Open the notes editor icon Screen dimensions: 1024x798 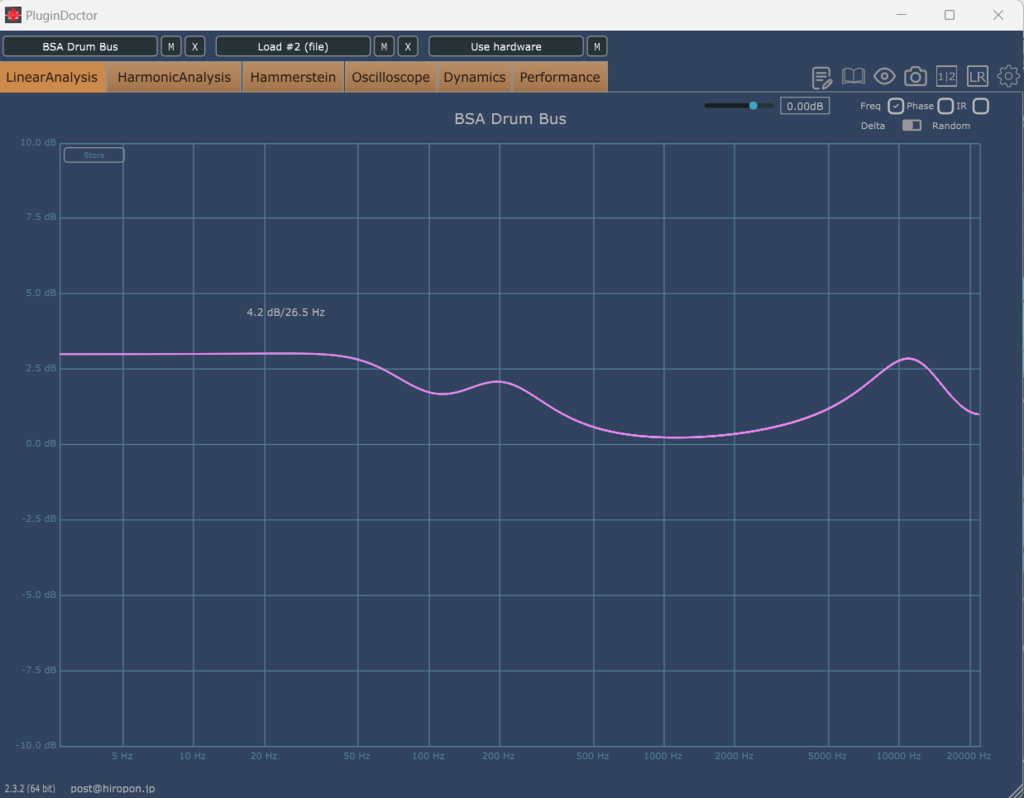[x=822, y=77]
